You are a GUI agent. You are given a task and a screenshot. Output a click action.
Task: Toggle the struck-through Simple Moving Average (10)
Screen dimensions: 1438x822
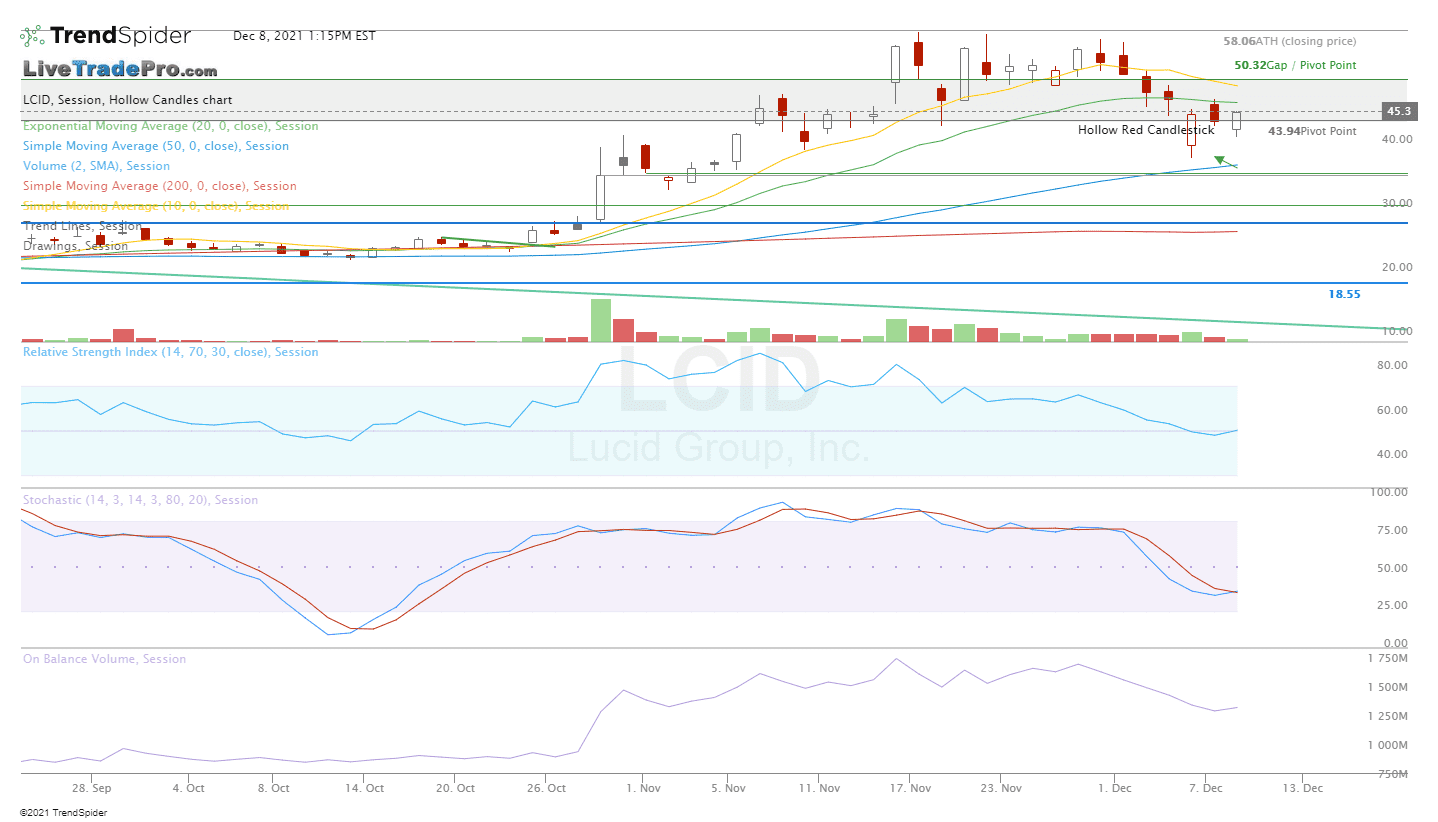(158, 206)
